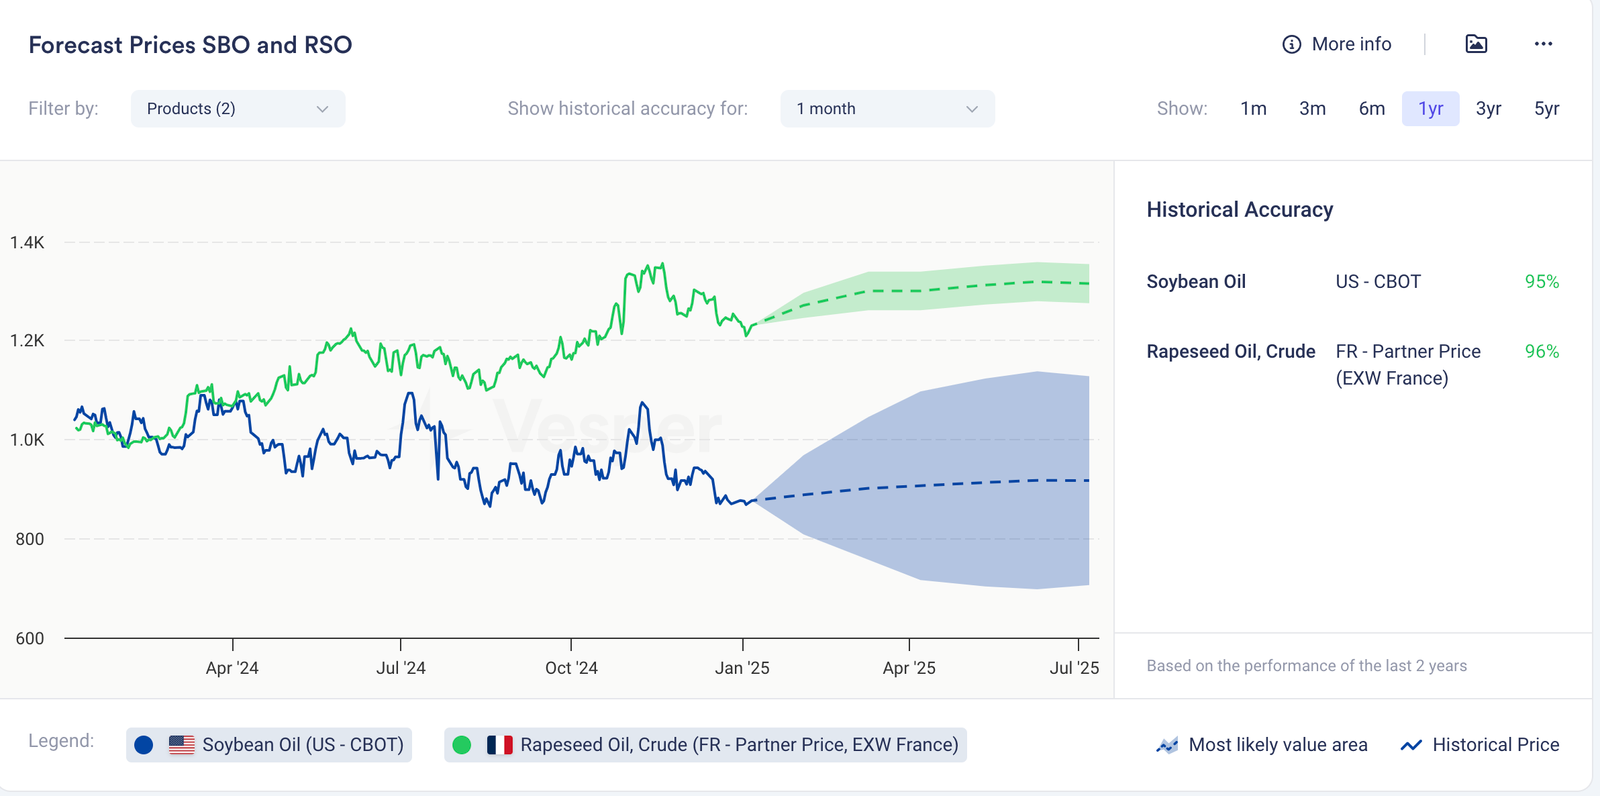Click the French flag icon in legend

[499, 745]
